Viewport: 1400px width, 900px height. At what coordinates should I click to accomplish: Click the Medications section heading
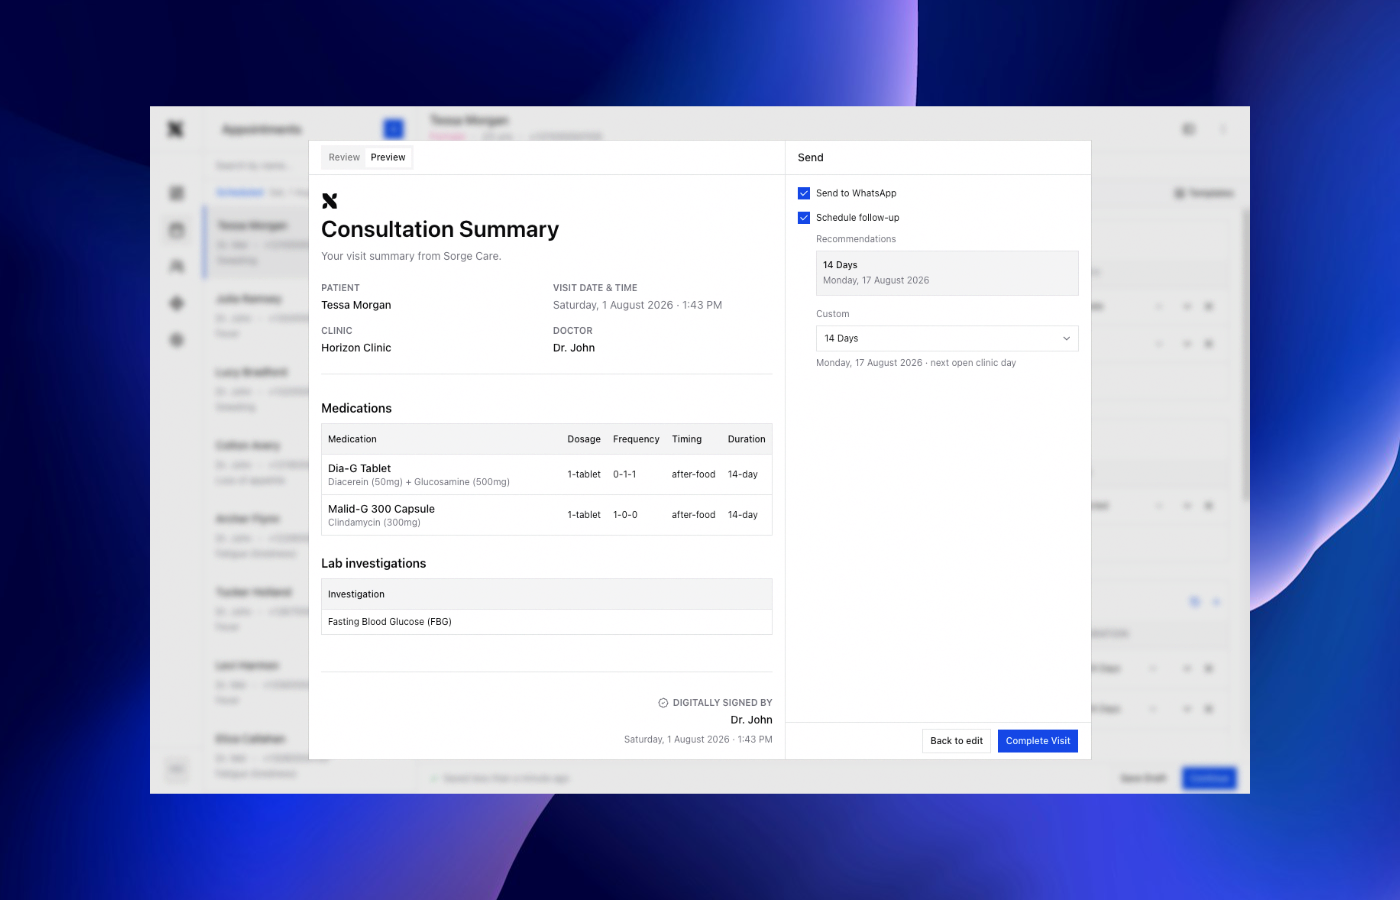(x=356, y=408)
